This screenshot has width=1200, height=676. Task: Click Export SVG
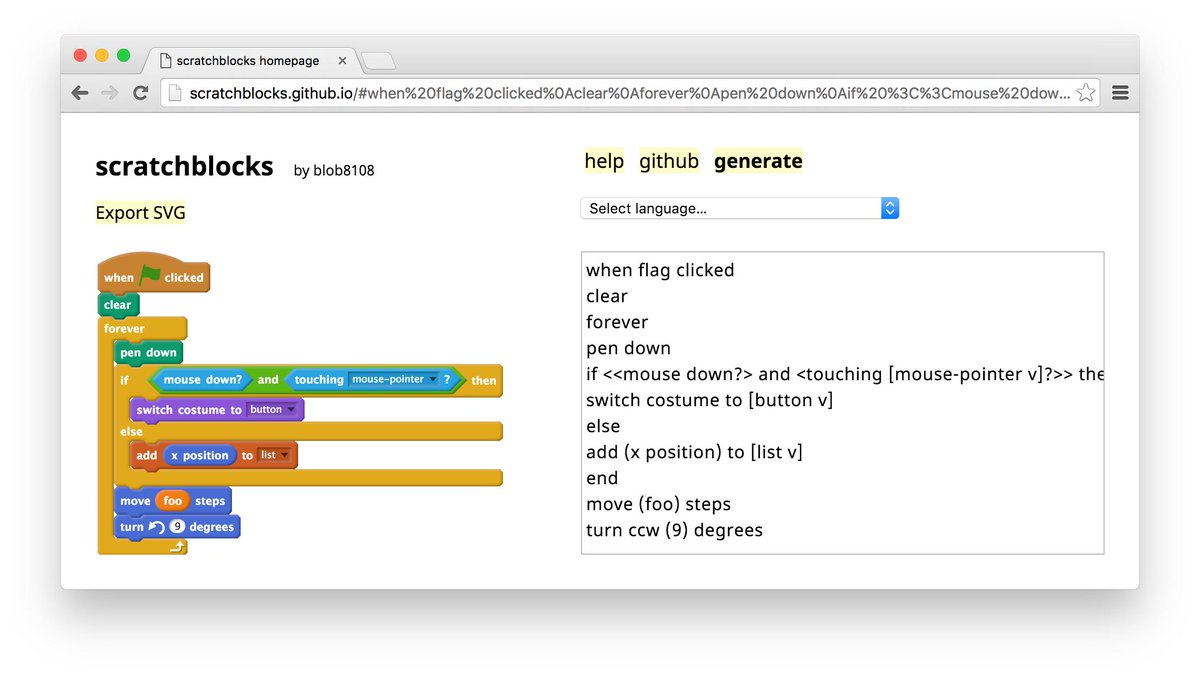pos(140,212)
